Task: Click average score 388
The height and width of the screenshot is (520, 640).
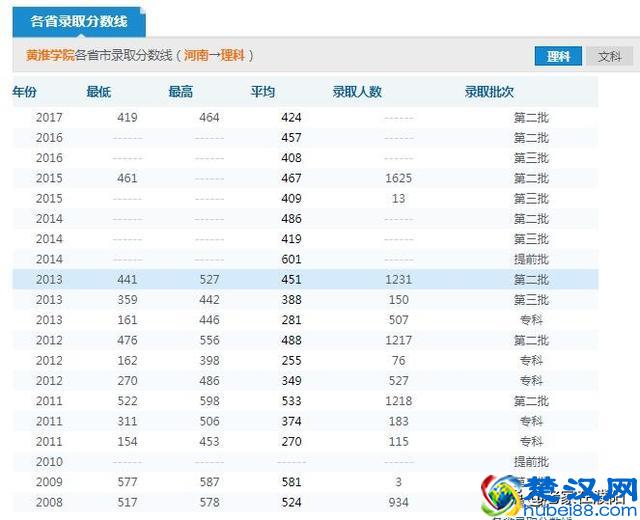Action: (x=291, y=300)
